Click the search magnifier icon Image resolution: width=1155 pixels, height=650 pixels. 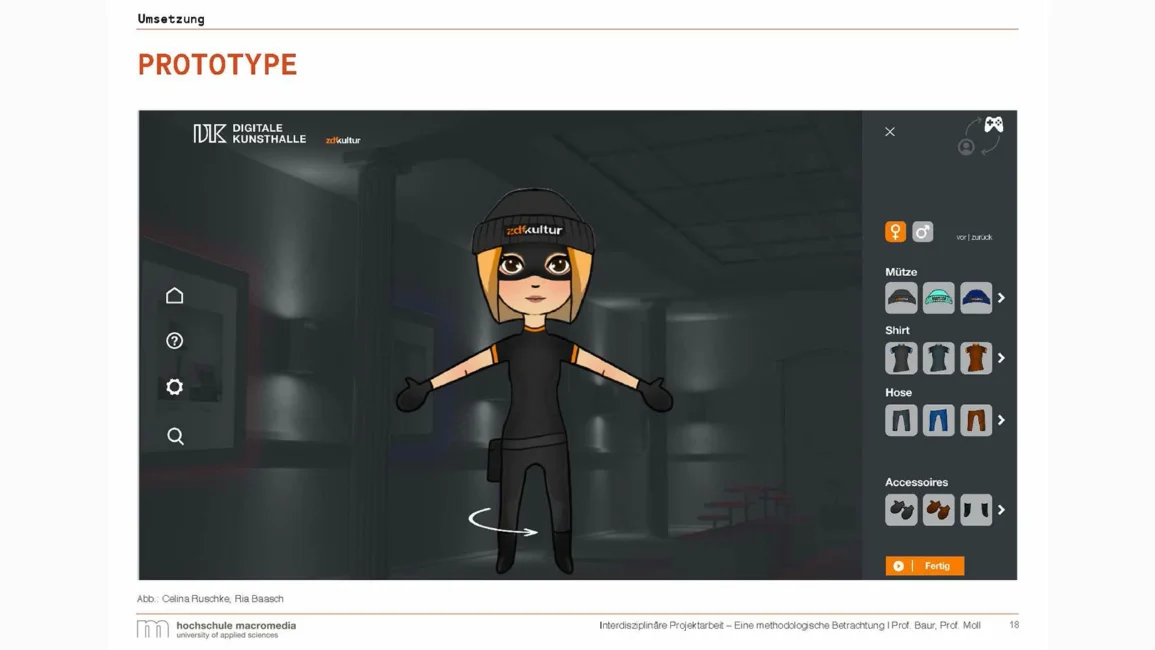[175, 436]
